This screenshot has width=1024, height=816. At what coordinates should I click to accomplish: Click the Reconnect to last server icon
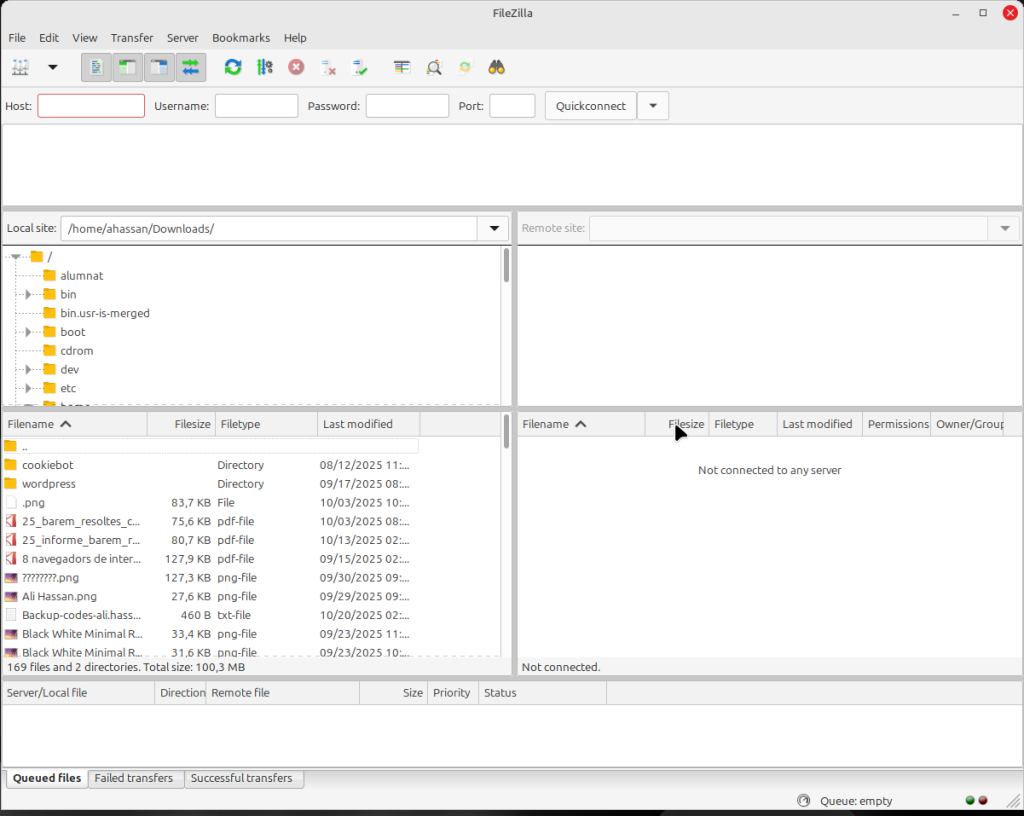click(360, 67)
